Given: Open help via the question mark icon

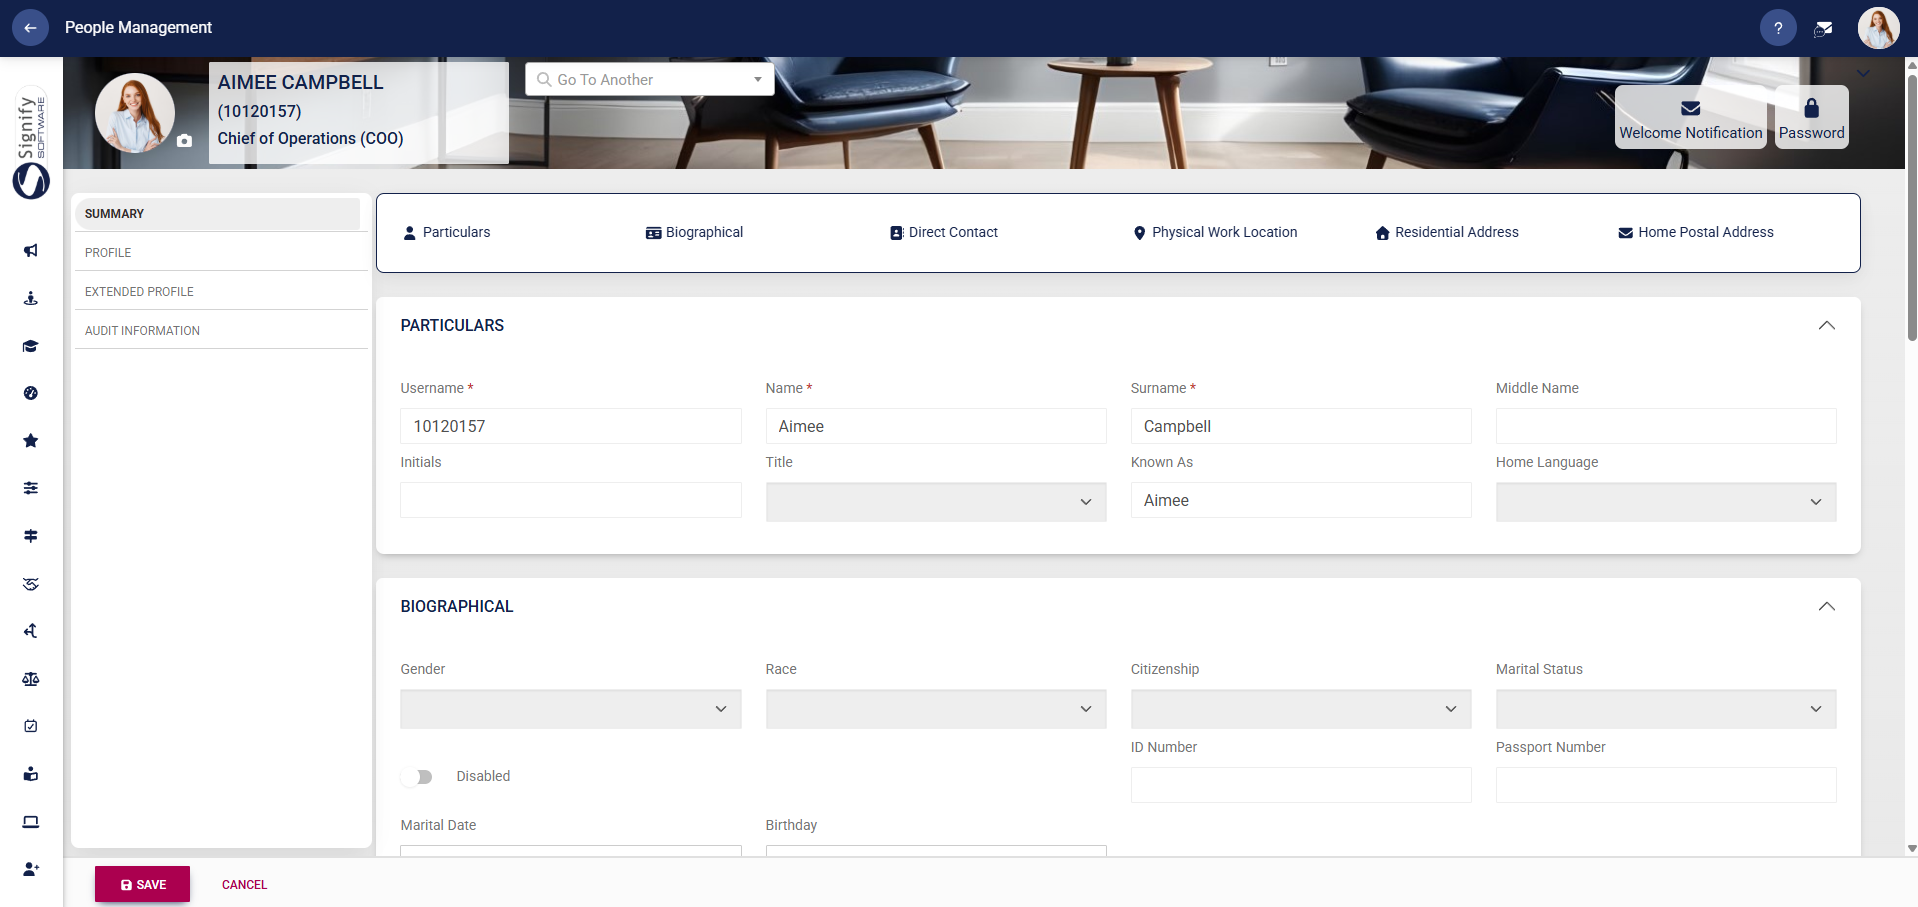Looking at the screenshot, I should coord(1777,27).
